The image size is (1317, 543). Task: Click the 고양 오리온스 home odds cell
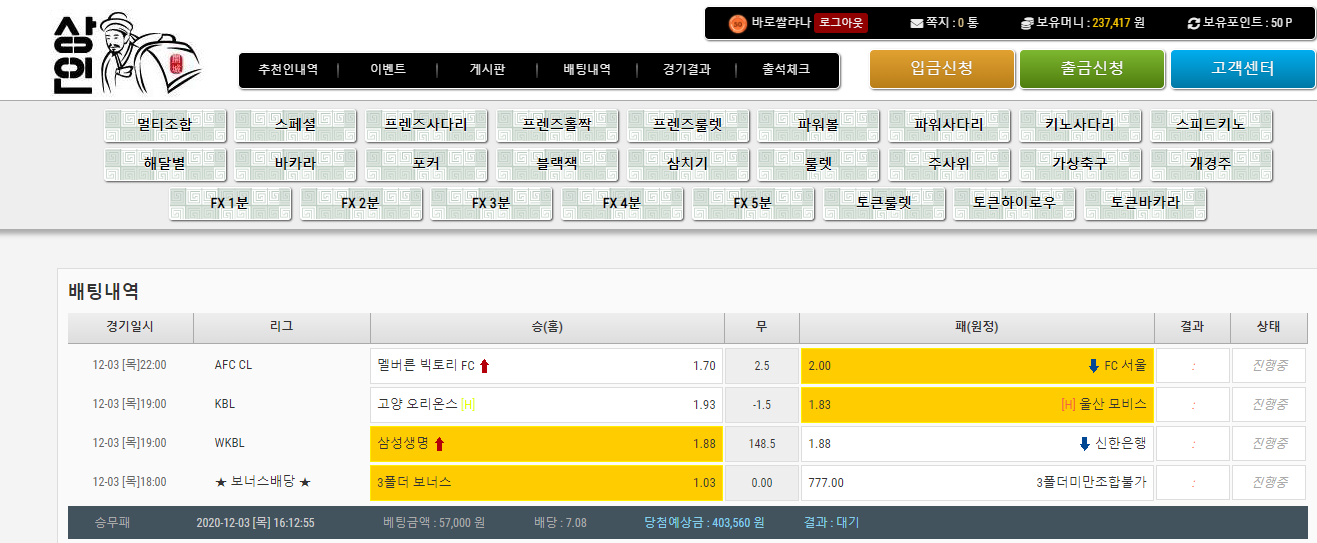click(546, 405)
